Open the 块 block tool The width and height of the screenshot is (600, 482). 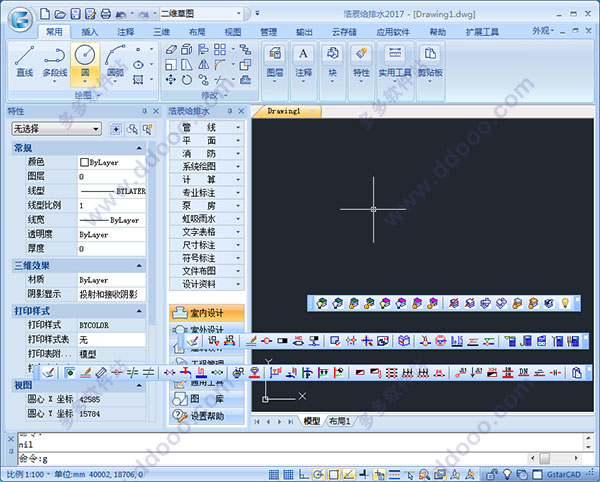click(333, 63)
